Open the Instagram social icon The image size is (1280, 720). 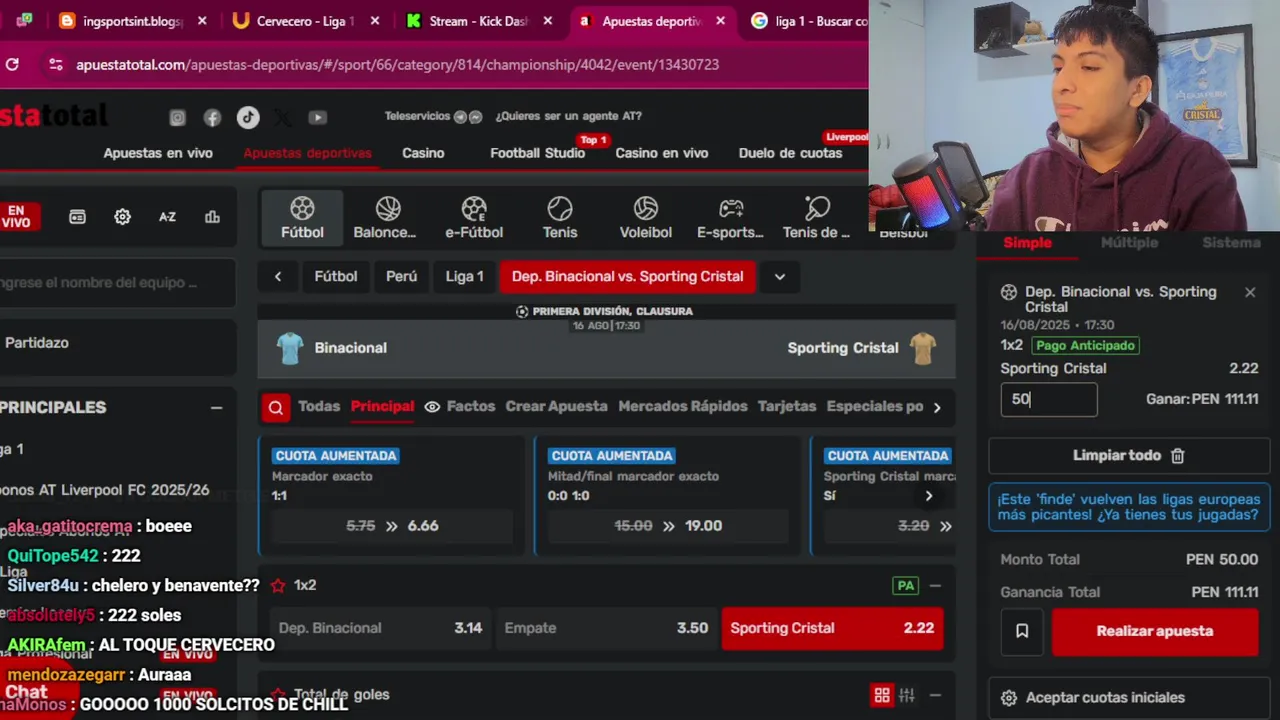pos(177,117)
